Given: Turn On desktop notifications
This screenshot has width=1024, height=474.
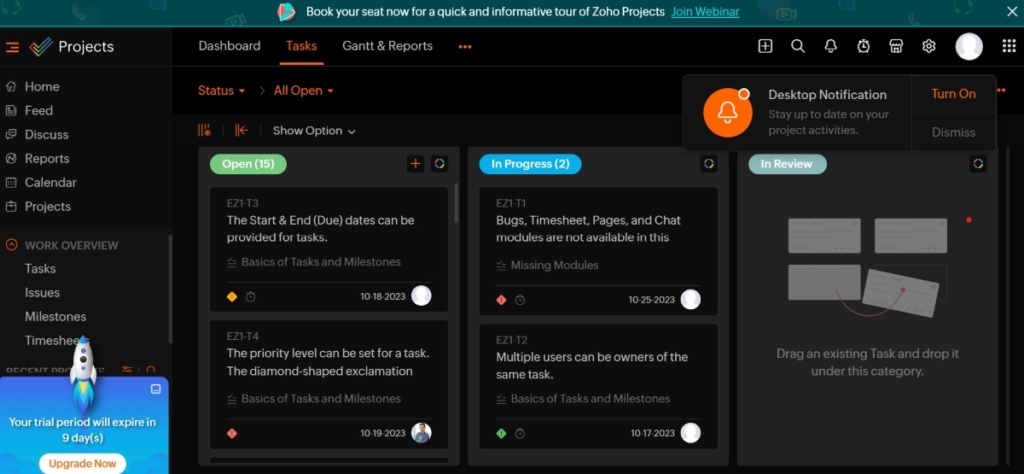Looking at the screenshot, I should [x=953, y=94].
